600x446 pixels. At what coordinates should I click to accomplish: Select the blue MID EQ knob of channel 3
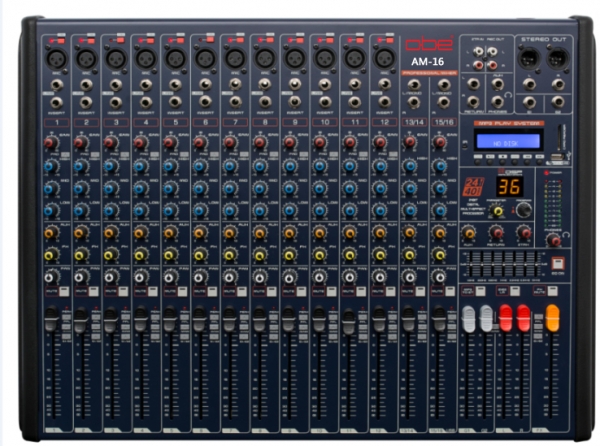click(x=110, y=189)
